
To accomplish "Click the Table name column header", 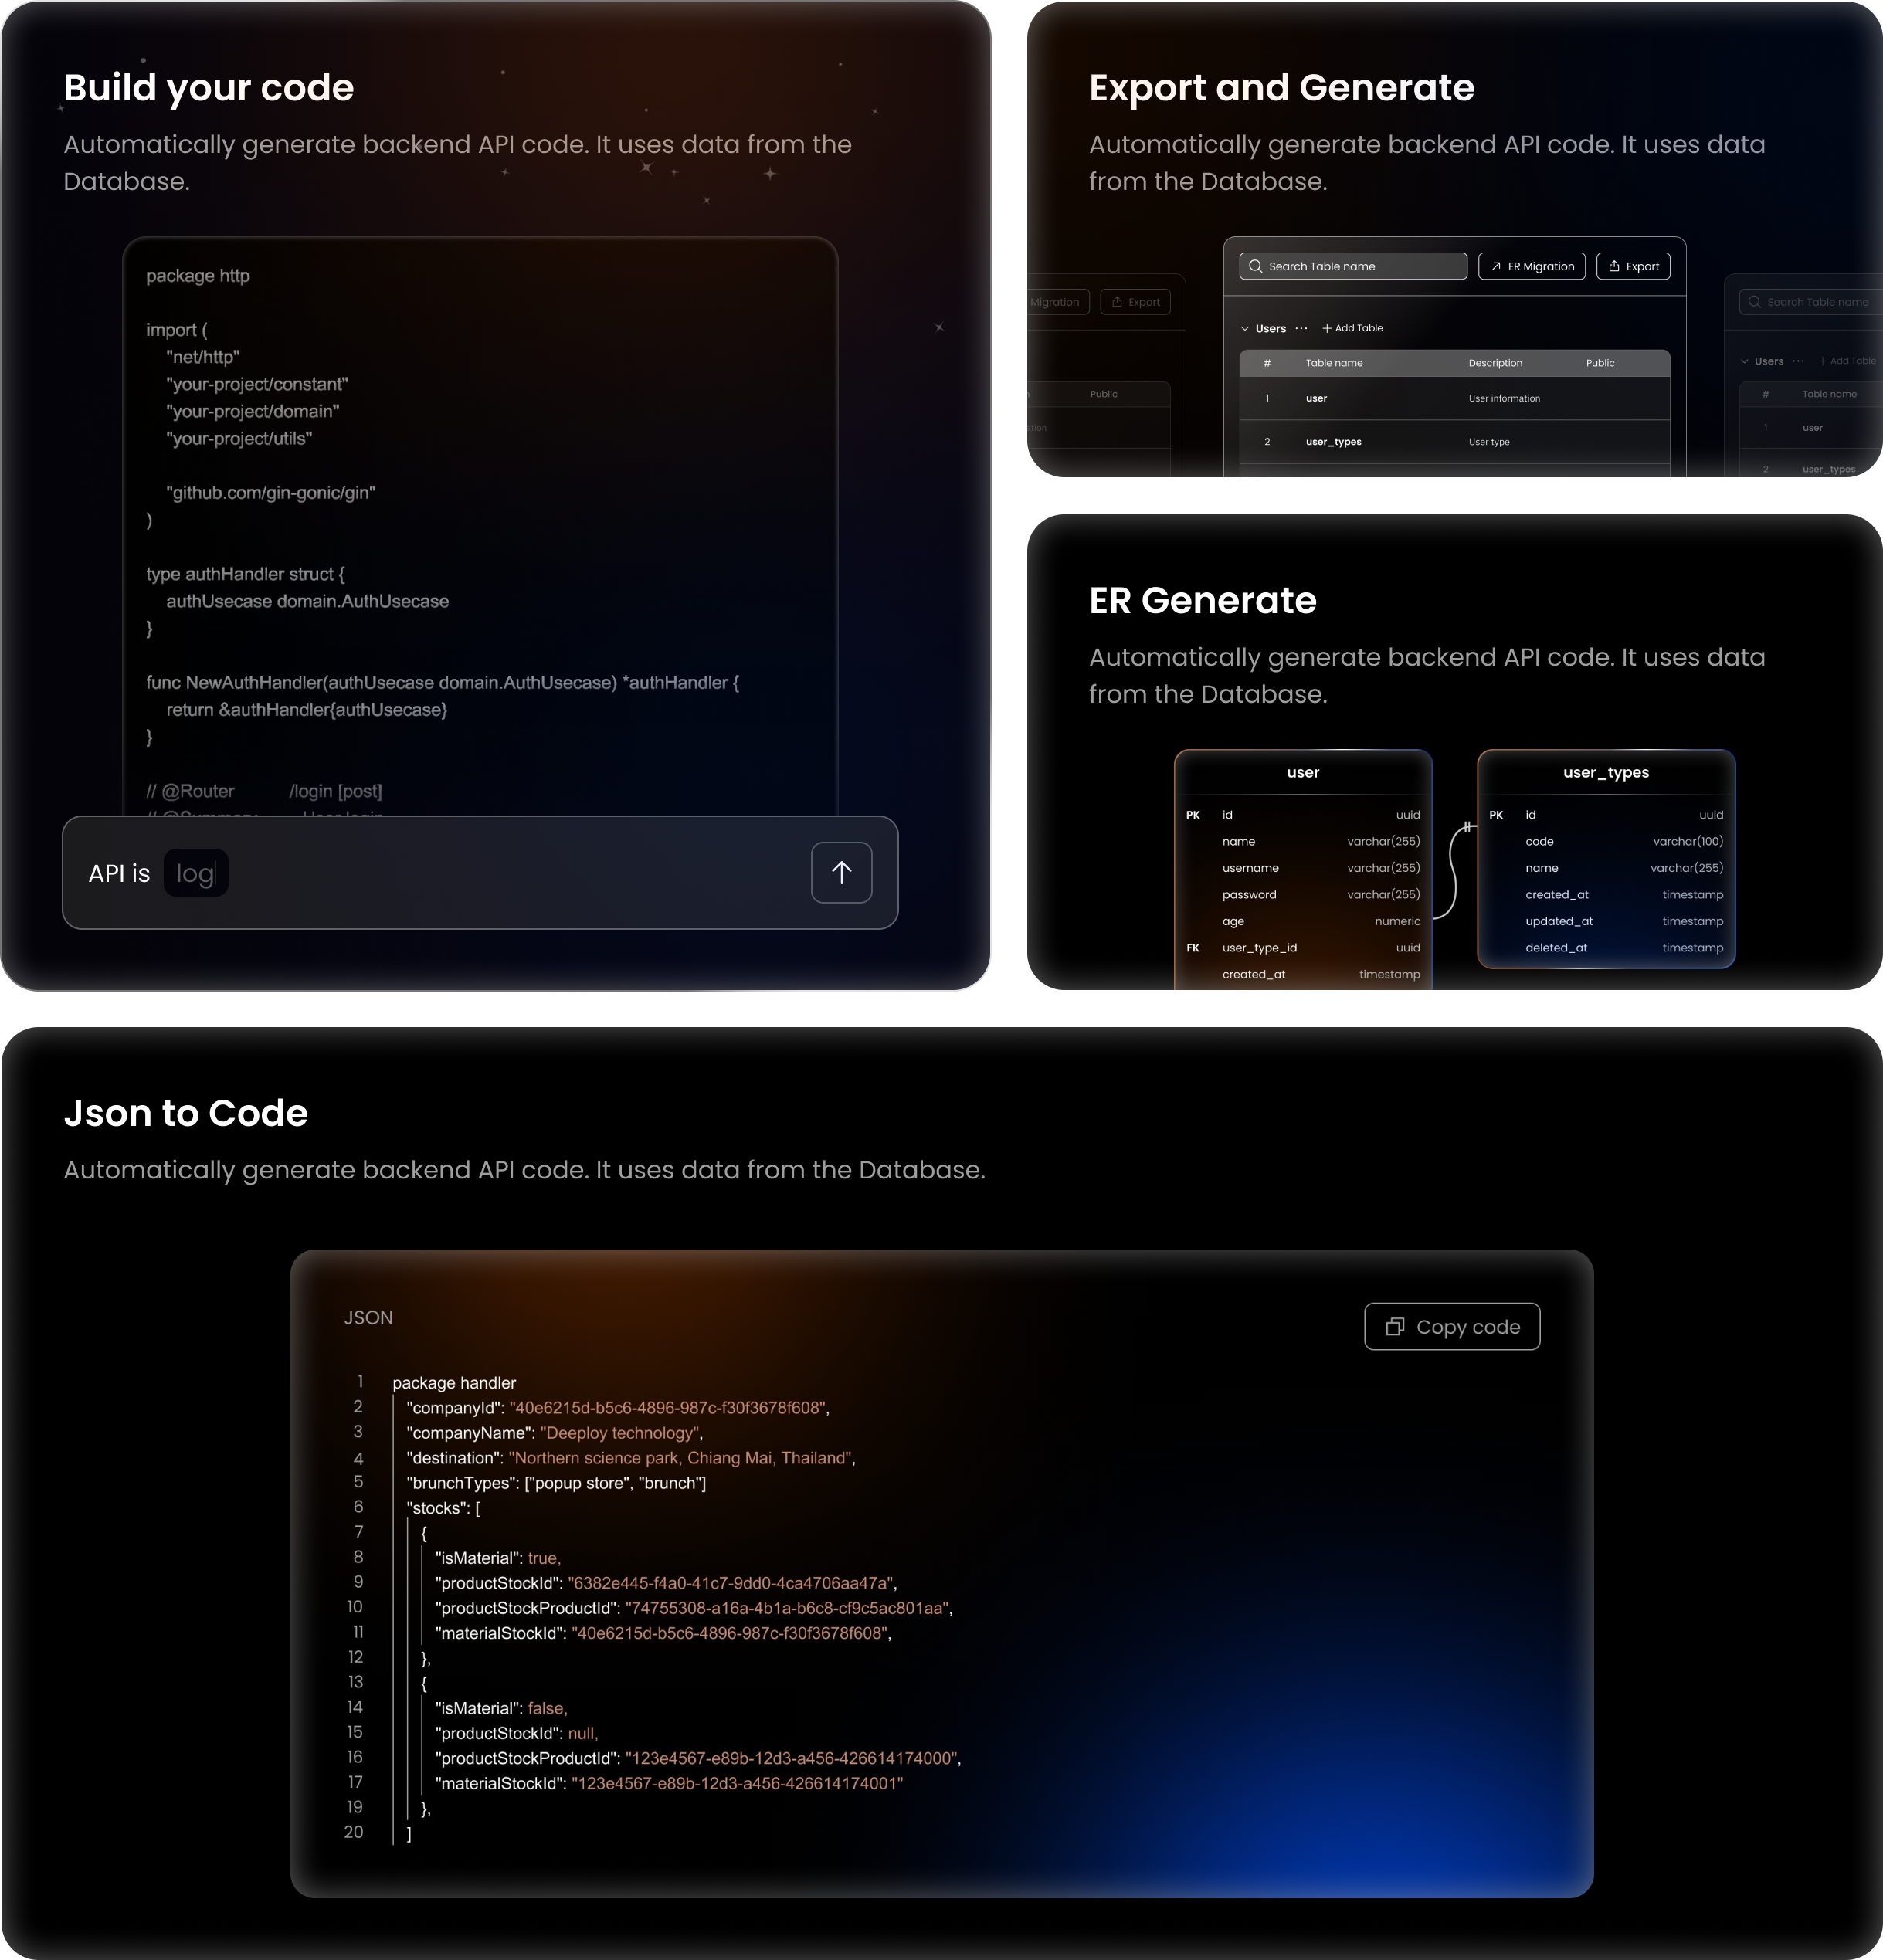I will coord(1333,363).
